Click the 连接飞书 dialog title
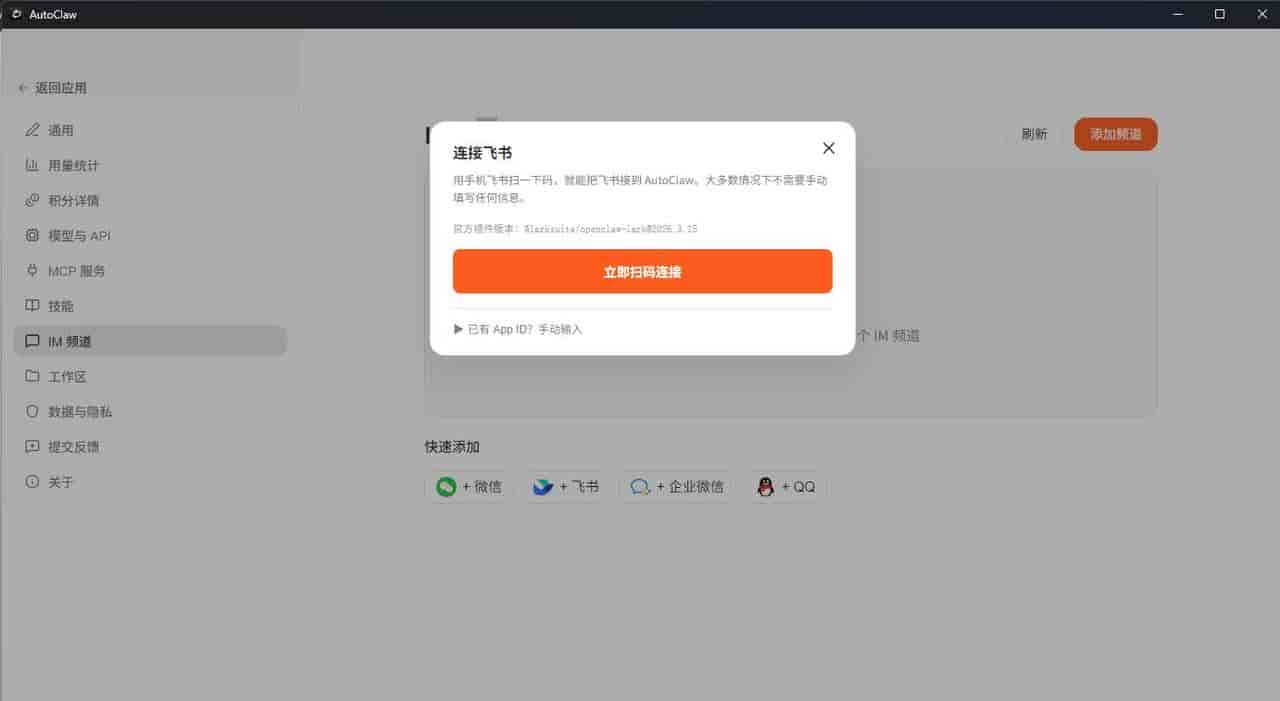The image size is (1280, 701). (482, 153)
